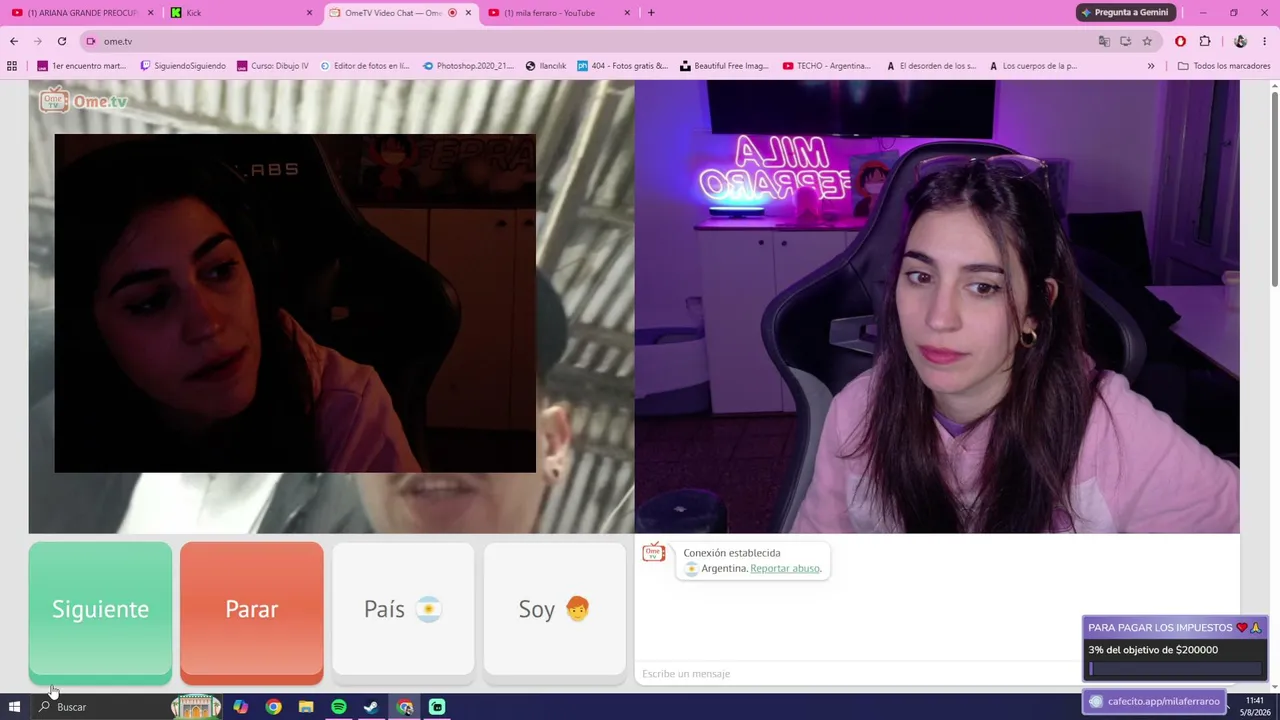1280x720 pixels.
Task: Open the 'Curso: Dibujo IV' bookmark
Action: [x=273, y=66]
